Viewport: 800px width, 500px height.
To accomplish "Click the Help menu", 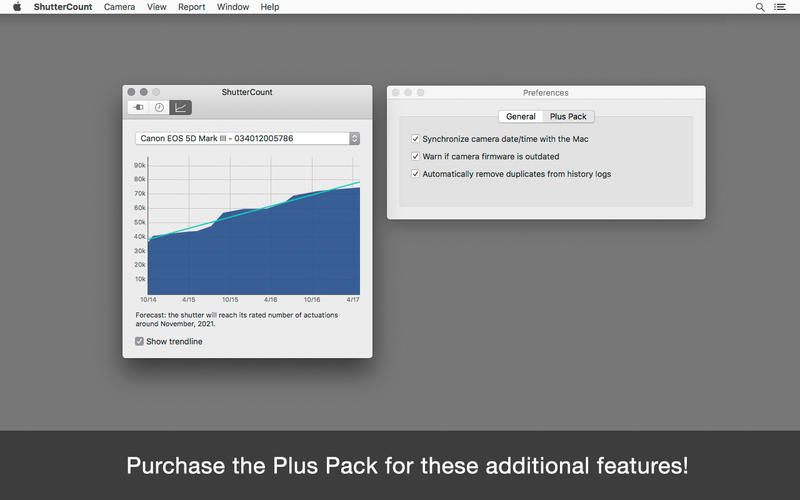I will pos(270,7).
